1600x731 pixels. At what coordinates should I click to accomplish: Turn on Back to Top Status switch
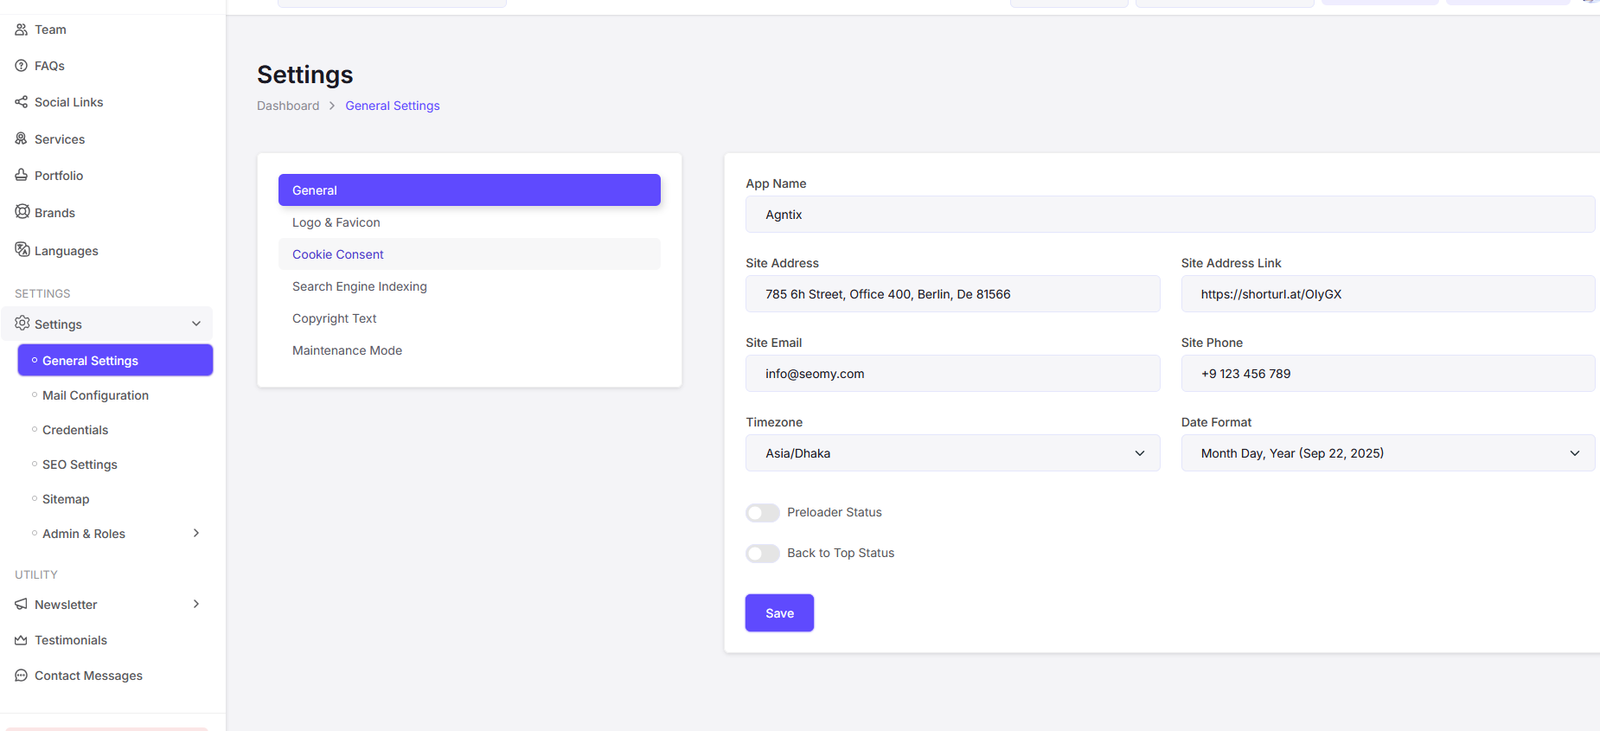pos(762,554)
